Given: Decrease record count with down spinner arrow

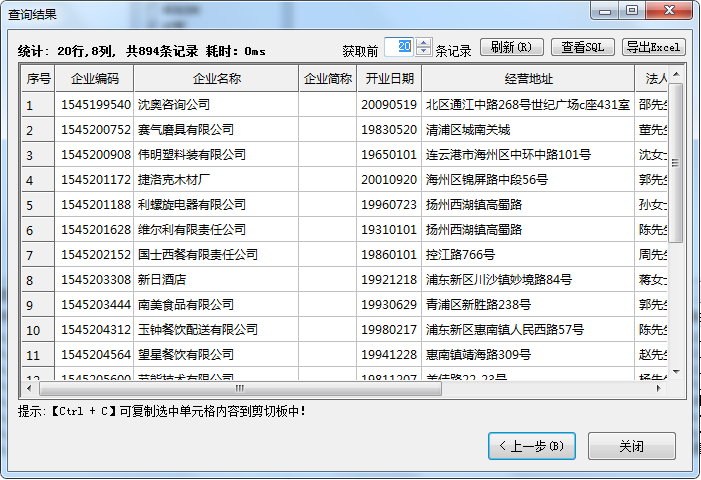Looking at the screenshot, I should pyautogui.click(x=424, y=52).
